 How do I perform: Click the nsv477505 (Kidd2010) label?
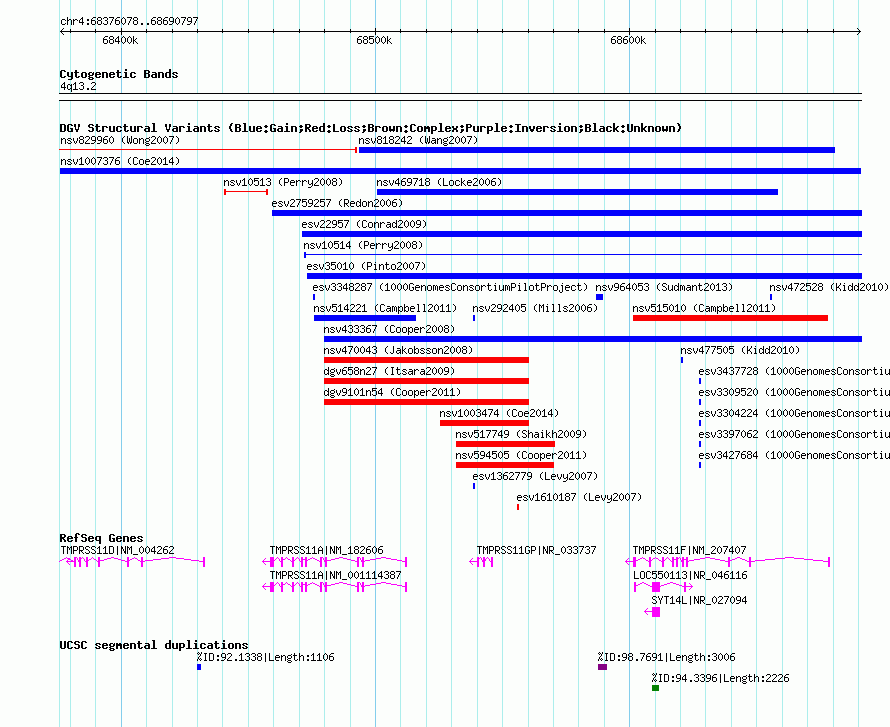740,350
